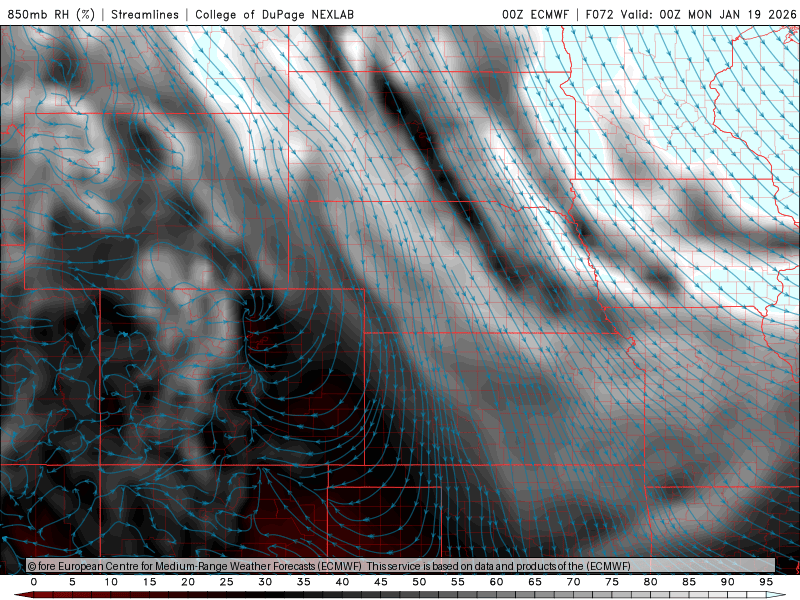Image resolution: width=800 pixels, height=600 pixels.
Task: Click the "0" value on the color scale
Action: point(34,582)
